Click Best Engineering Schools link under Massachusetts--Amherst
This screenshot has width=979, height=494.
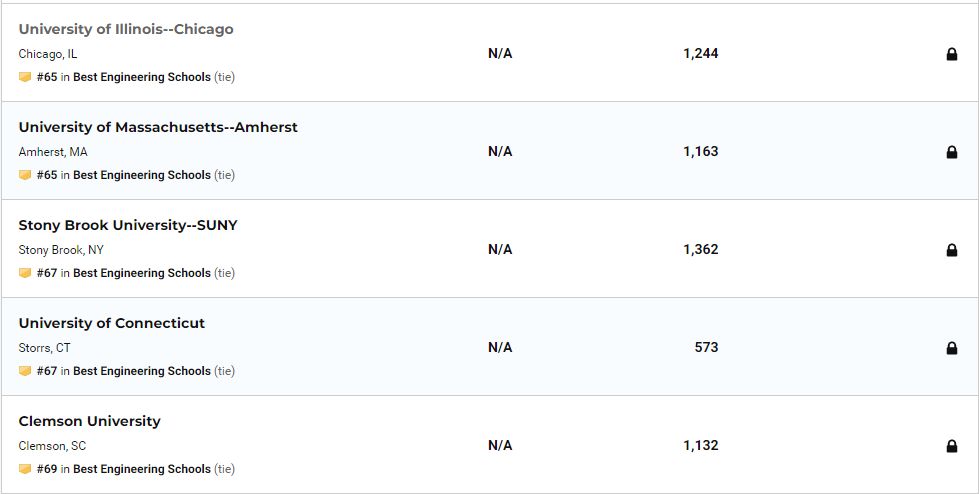click(x=142, y=175)
